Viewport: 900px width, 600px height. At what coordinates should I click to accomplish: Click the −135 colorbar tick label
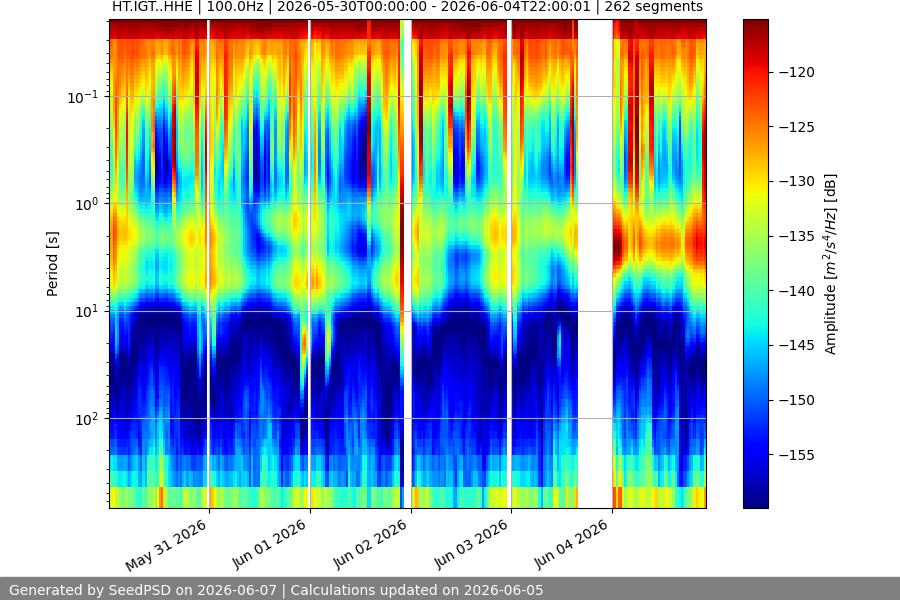(796, 236)
